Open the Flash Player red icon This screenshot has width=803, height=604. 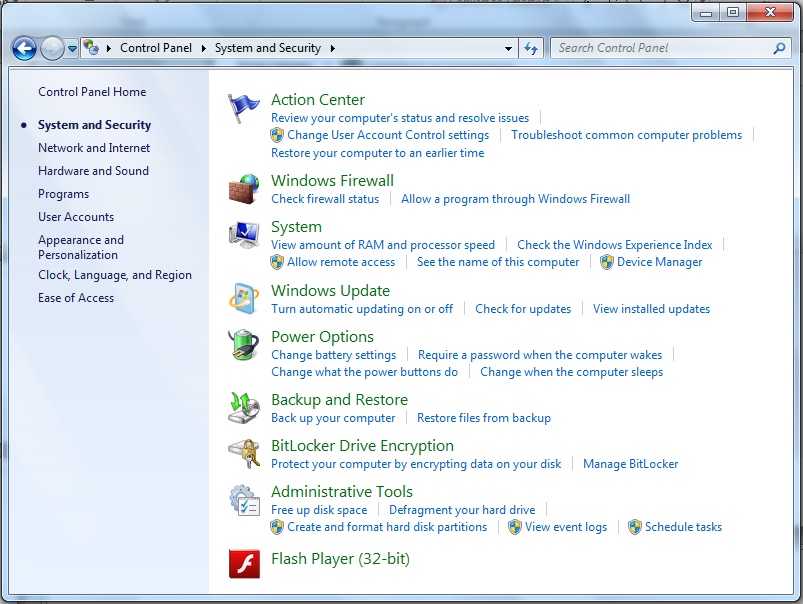(244, 564)
